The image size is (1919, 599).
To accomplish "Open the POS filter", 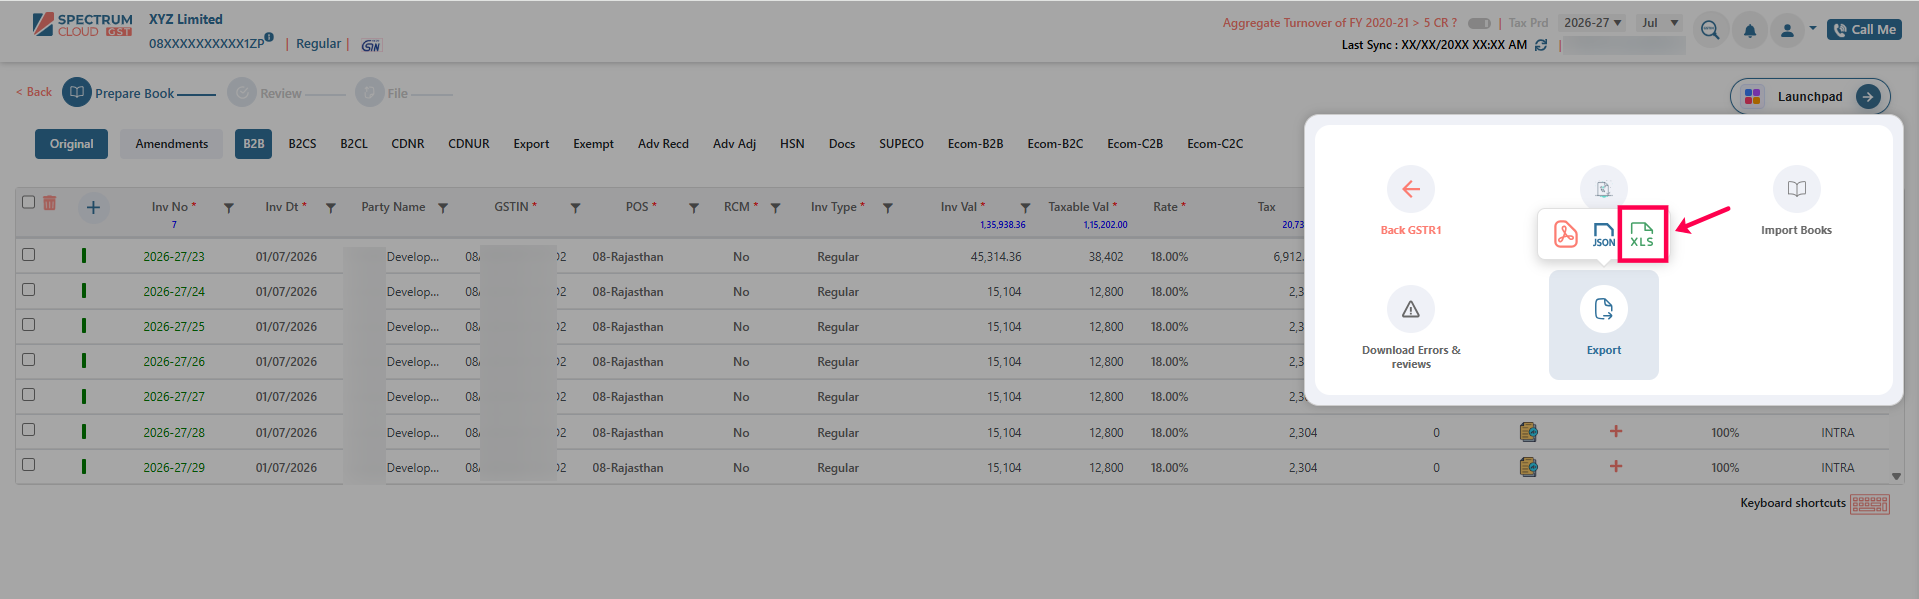I will click(693, 208).
